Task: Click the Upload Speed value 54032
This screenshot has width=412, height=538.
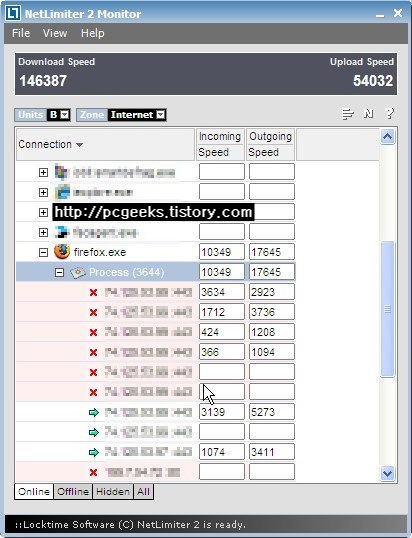Action: 373,81
